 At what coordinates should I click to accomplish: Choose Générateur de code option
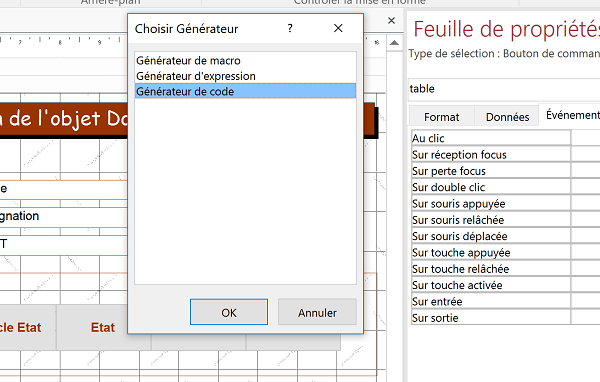(245, 91)
